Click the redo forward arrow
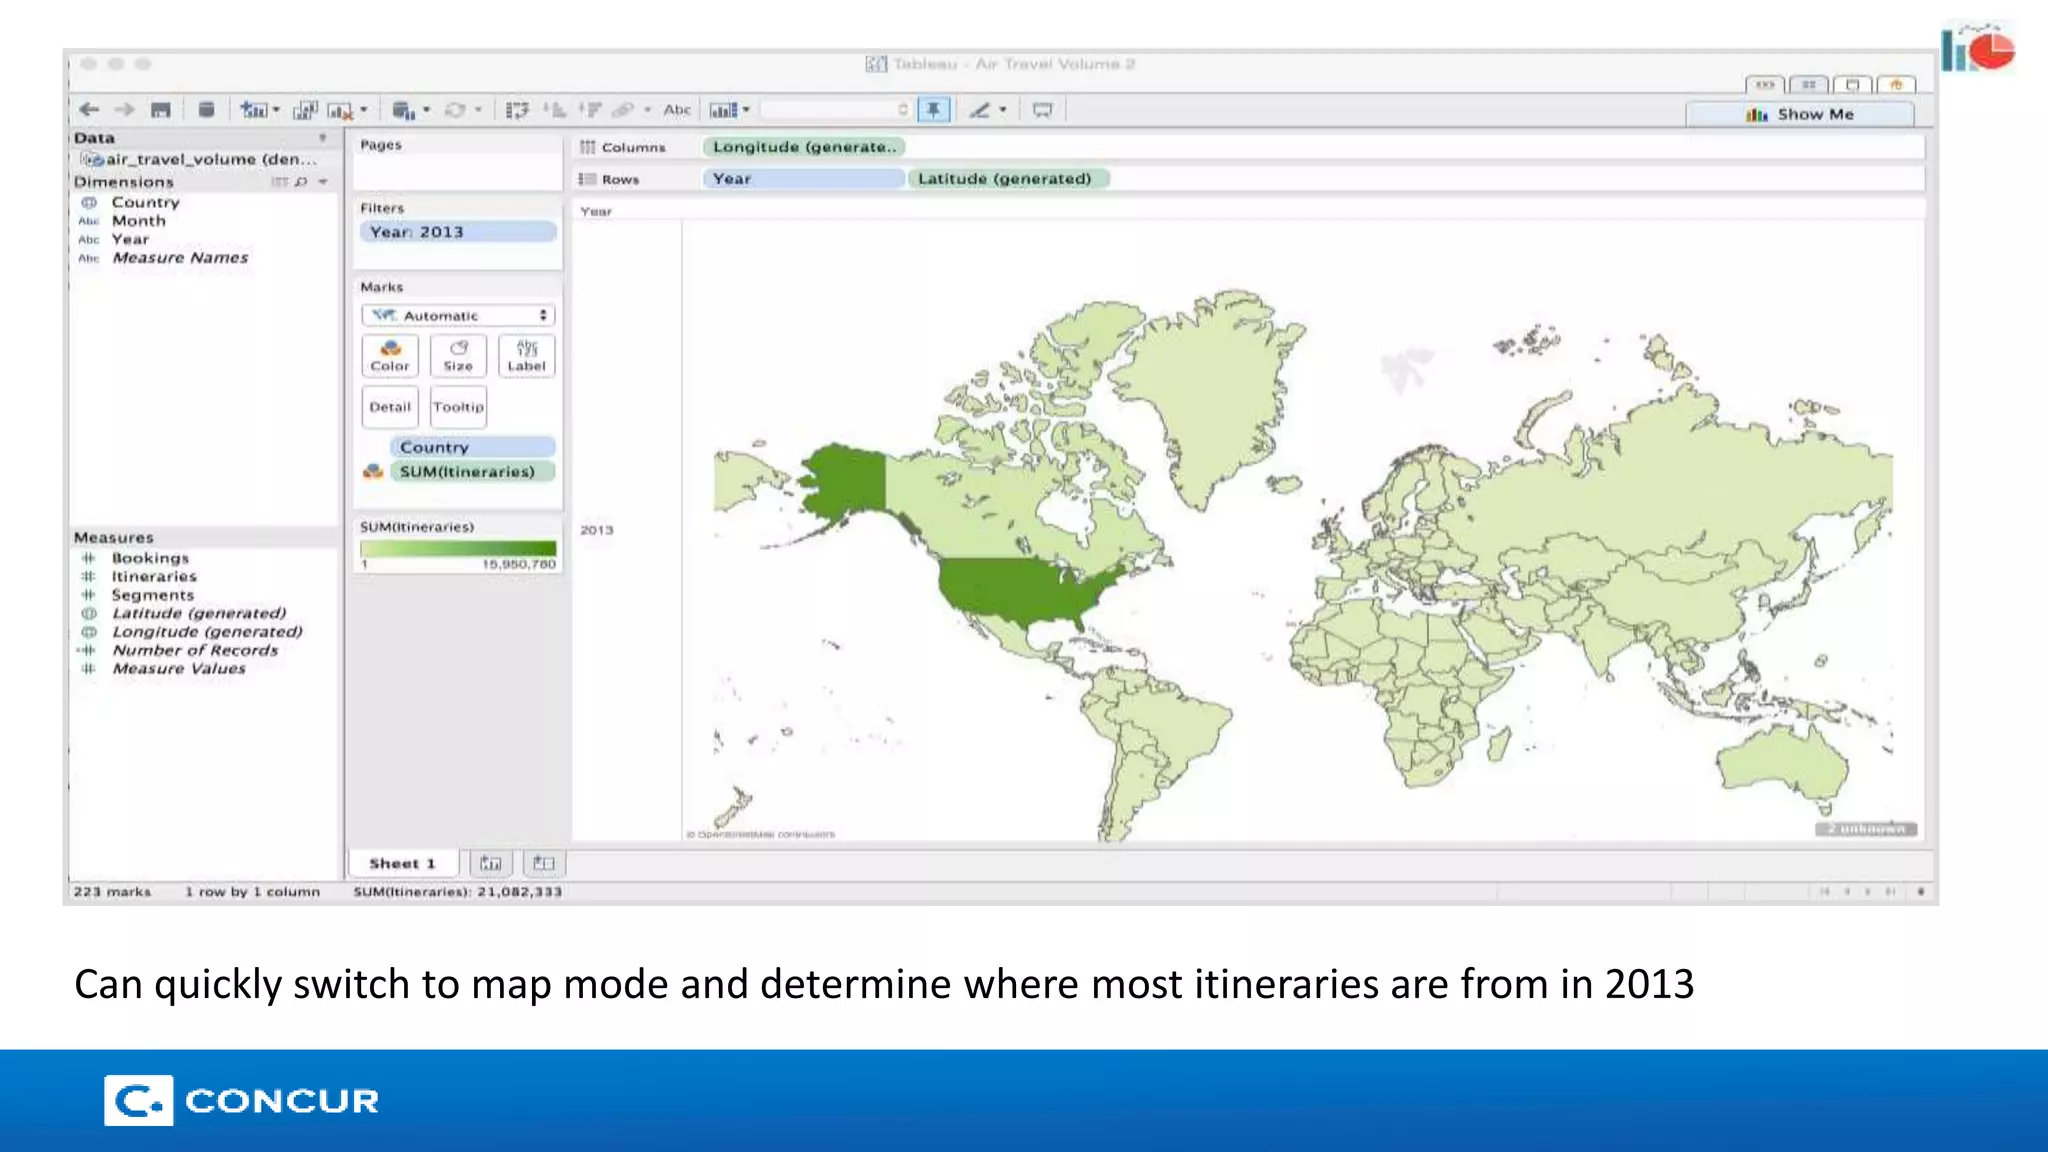Screen dimensions: 2048x1152 click(124, 110)
